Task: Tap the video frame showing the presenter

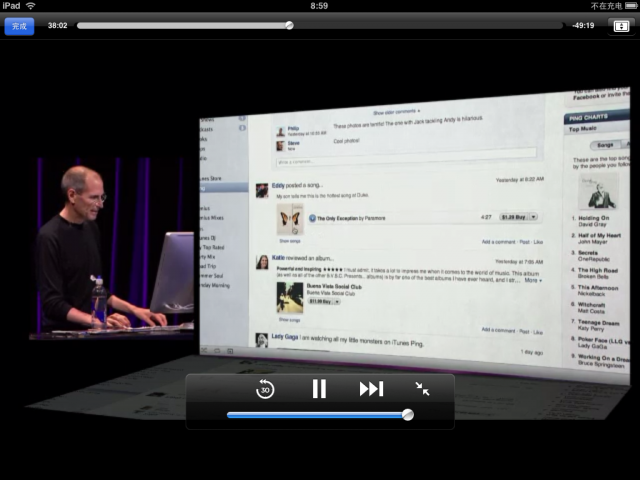Action: coord(111,248)
